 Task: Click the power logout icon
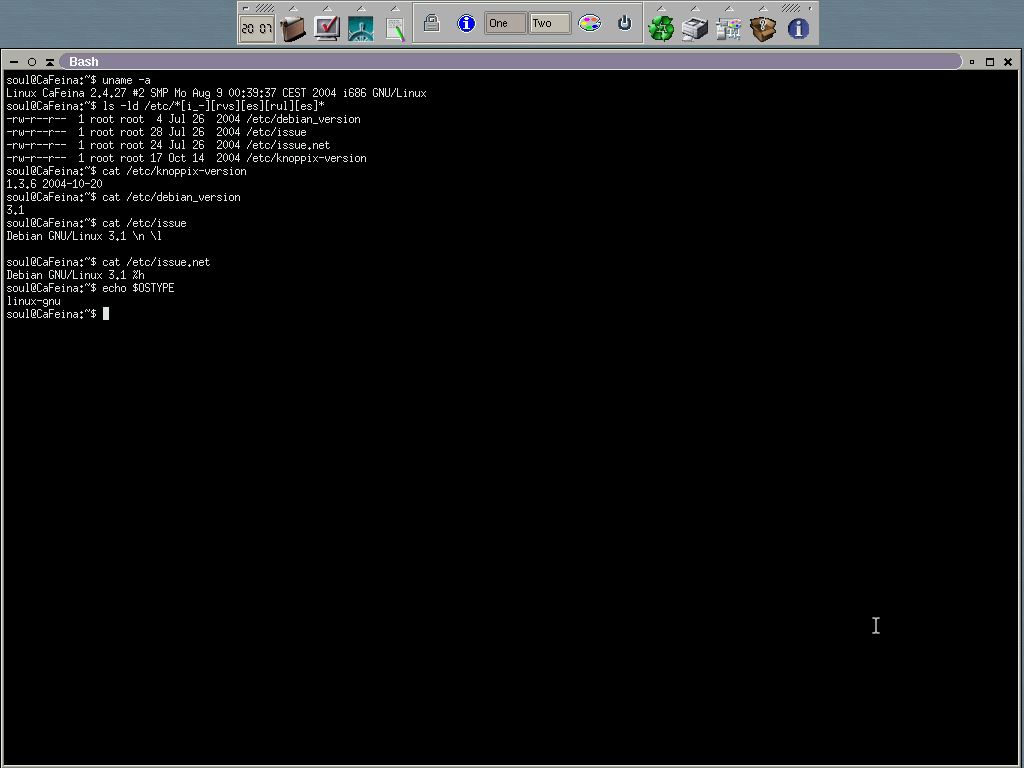click(x=625, y=24)
